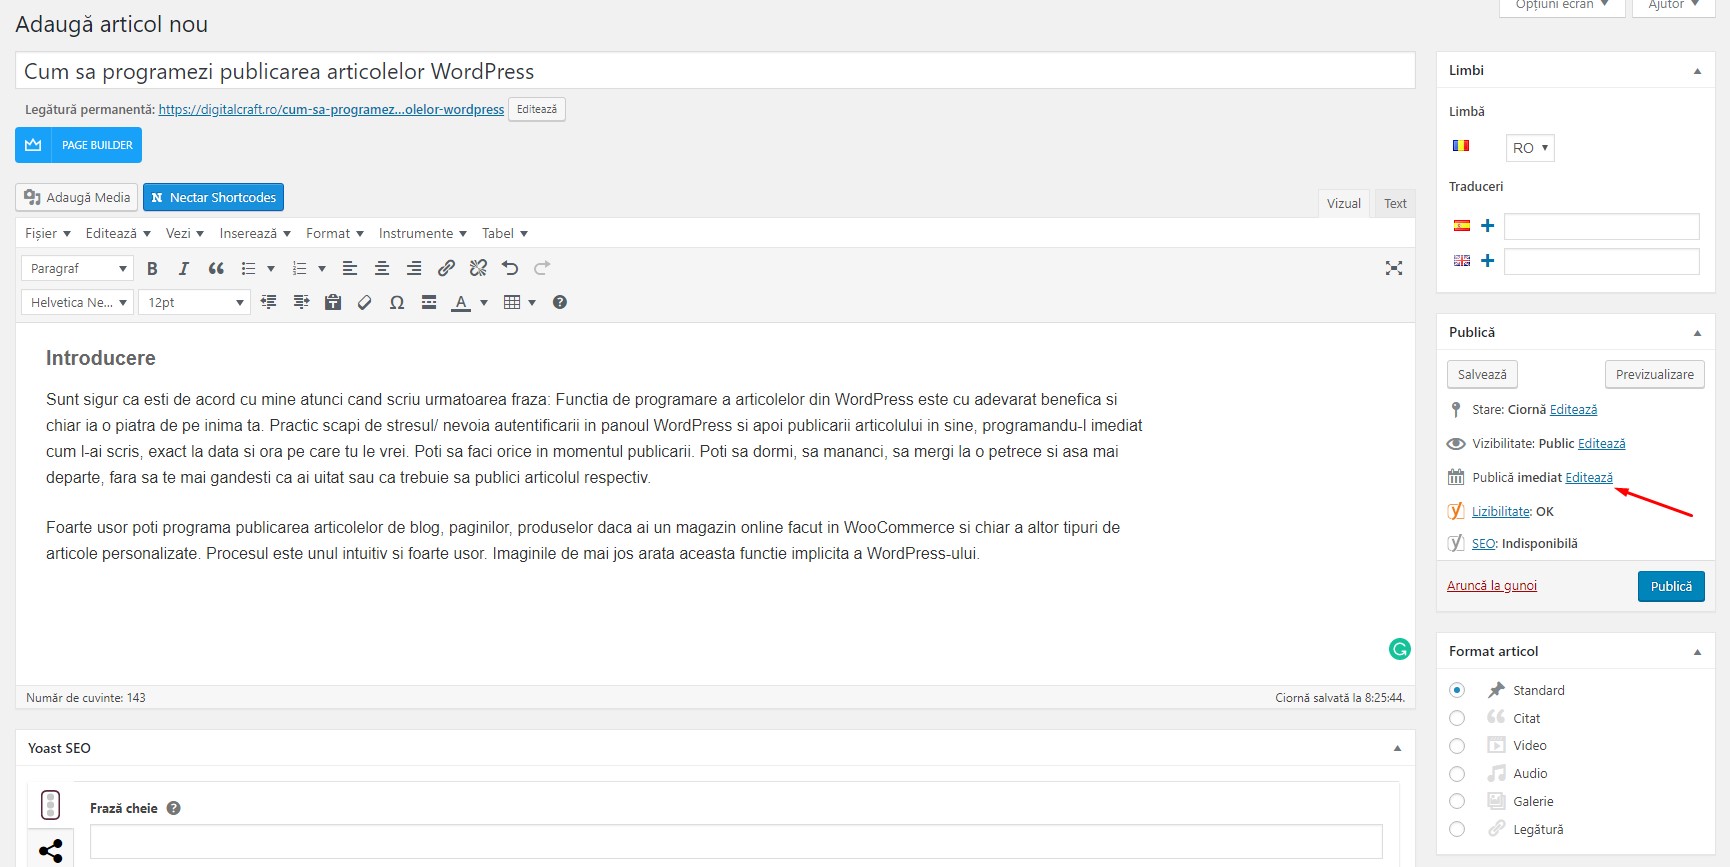Open the Paragraf style dropdown
The image size is (1730, 867).
tap(78, 268)
